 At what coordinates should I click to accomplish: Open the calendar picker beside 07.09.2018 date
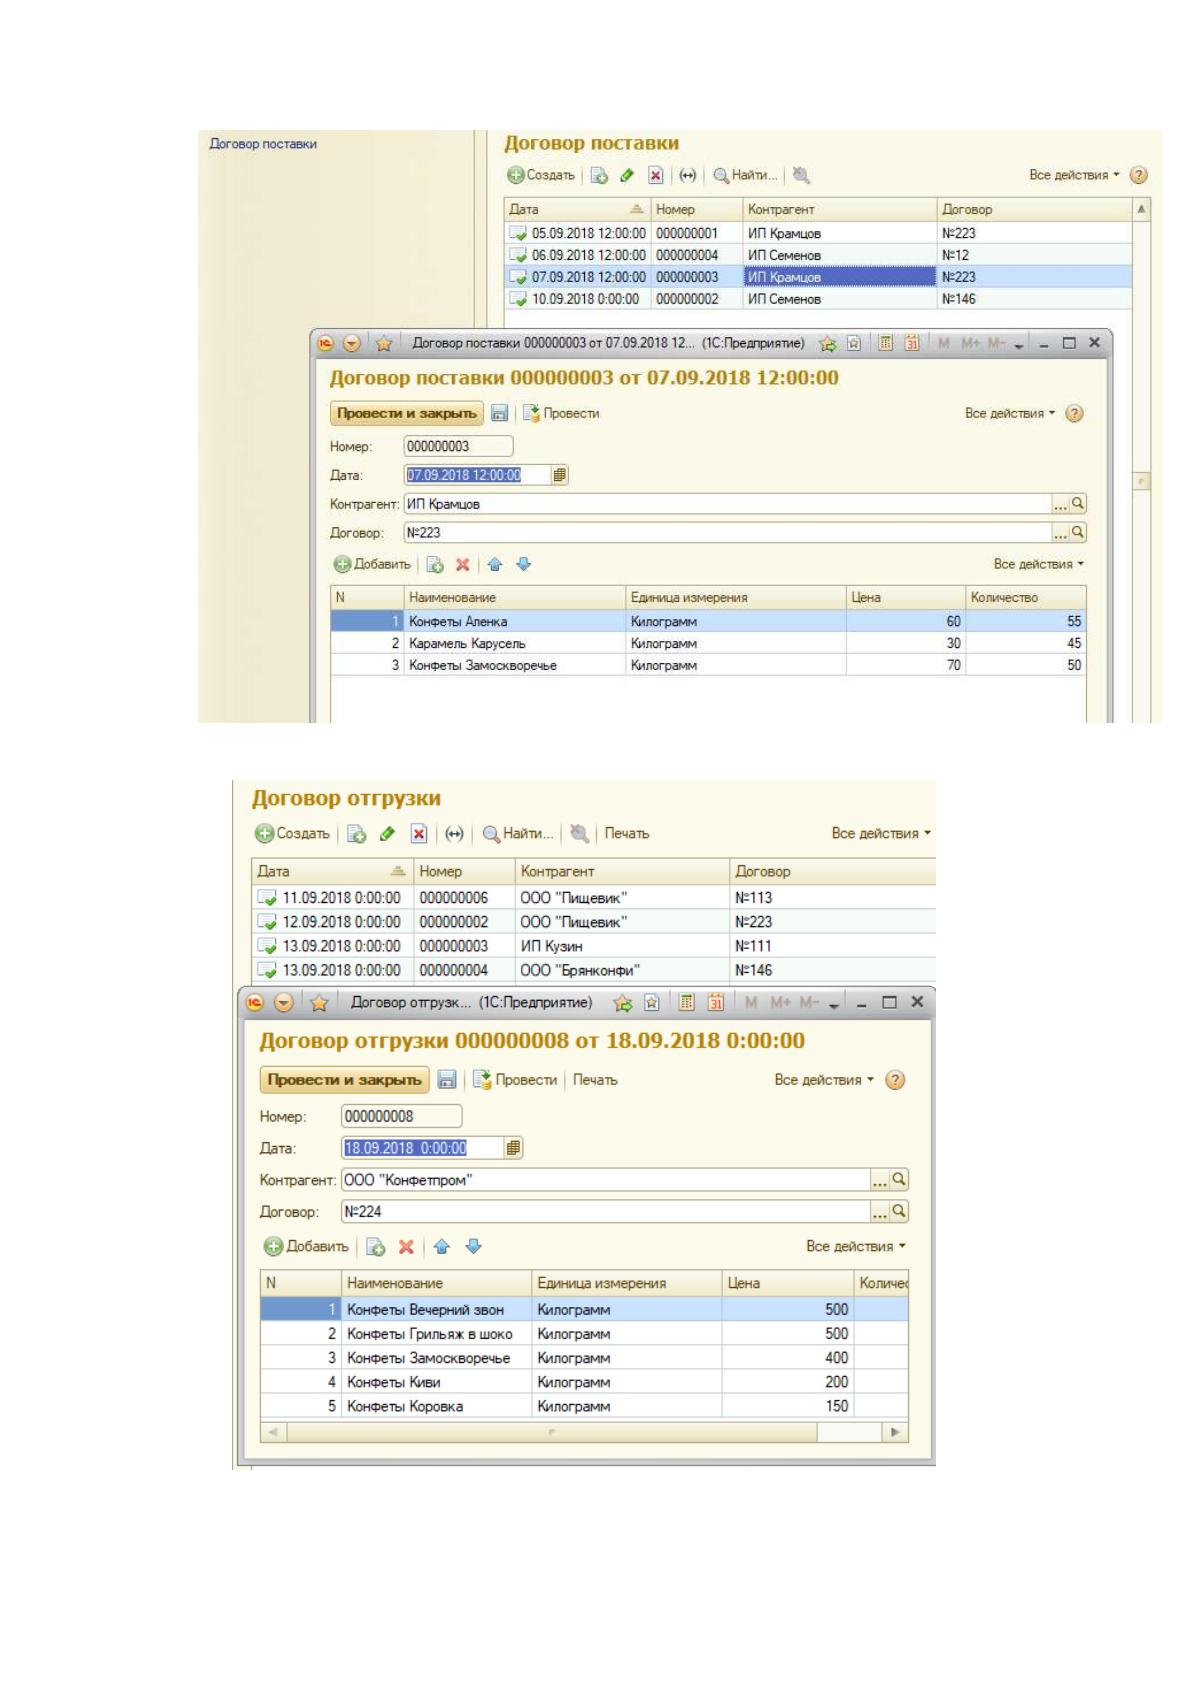(560, 476)
